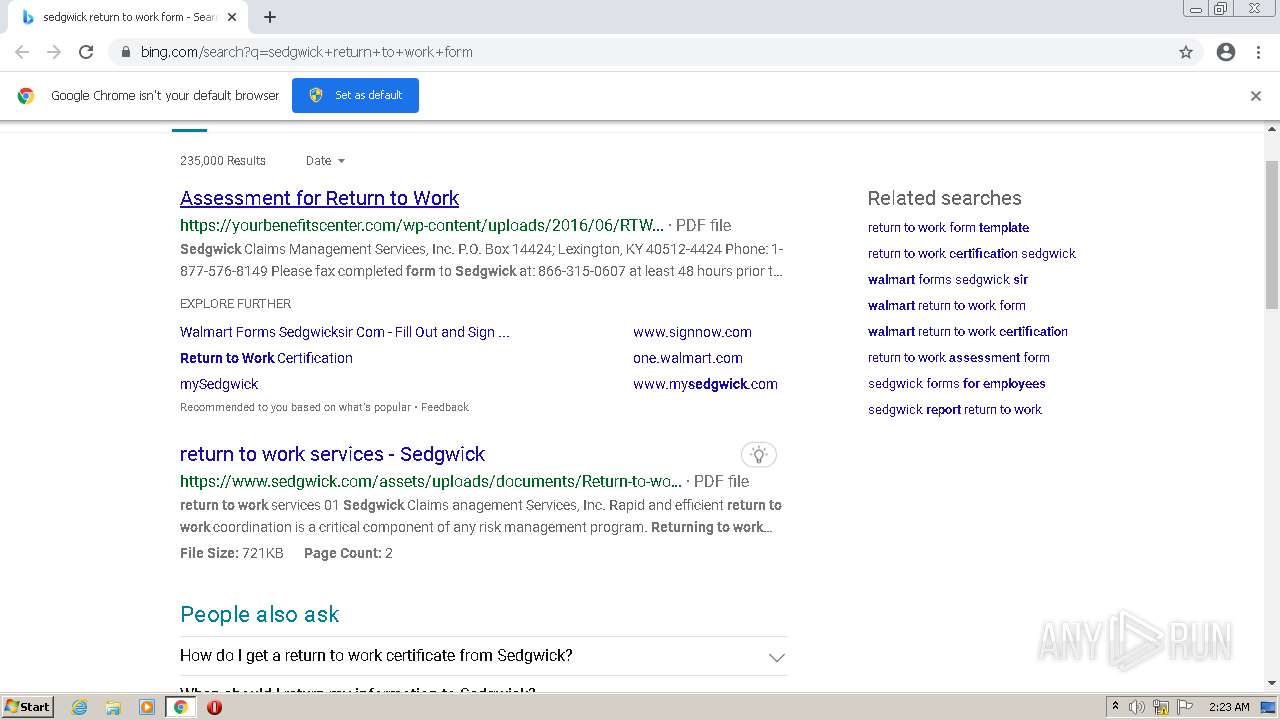The width and height of the screenshot is (1280, 720).
Task: Open the Chrome profile avatar menu
Action: 1226,52
